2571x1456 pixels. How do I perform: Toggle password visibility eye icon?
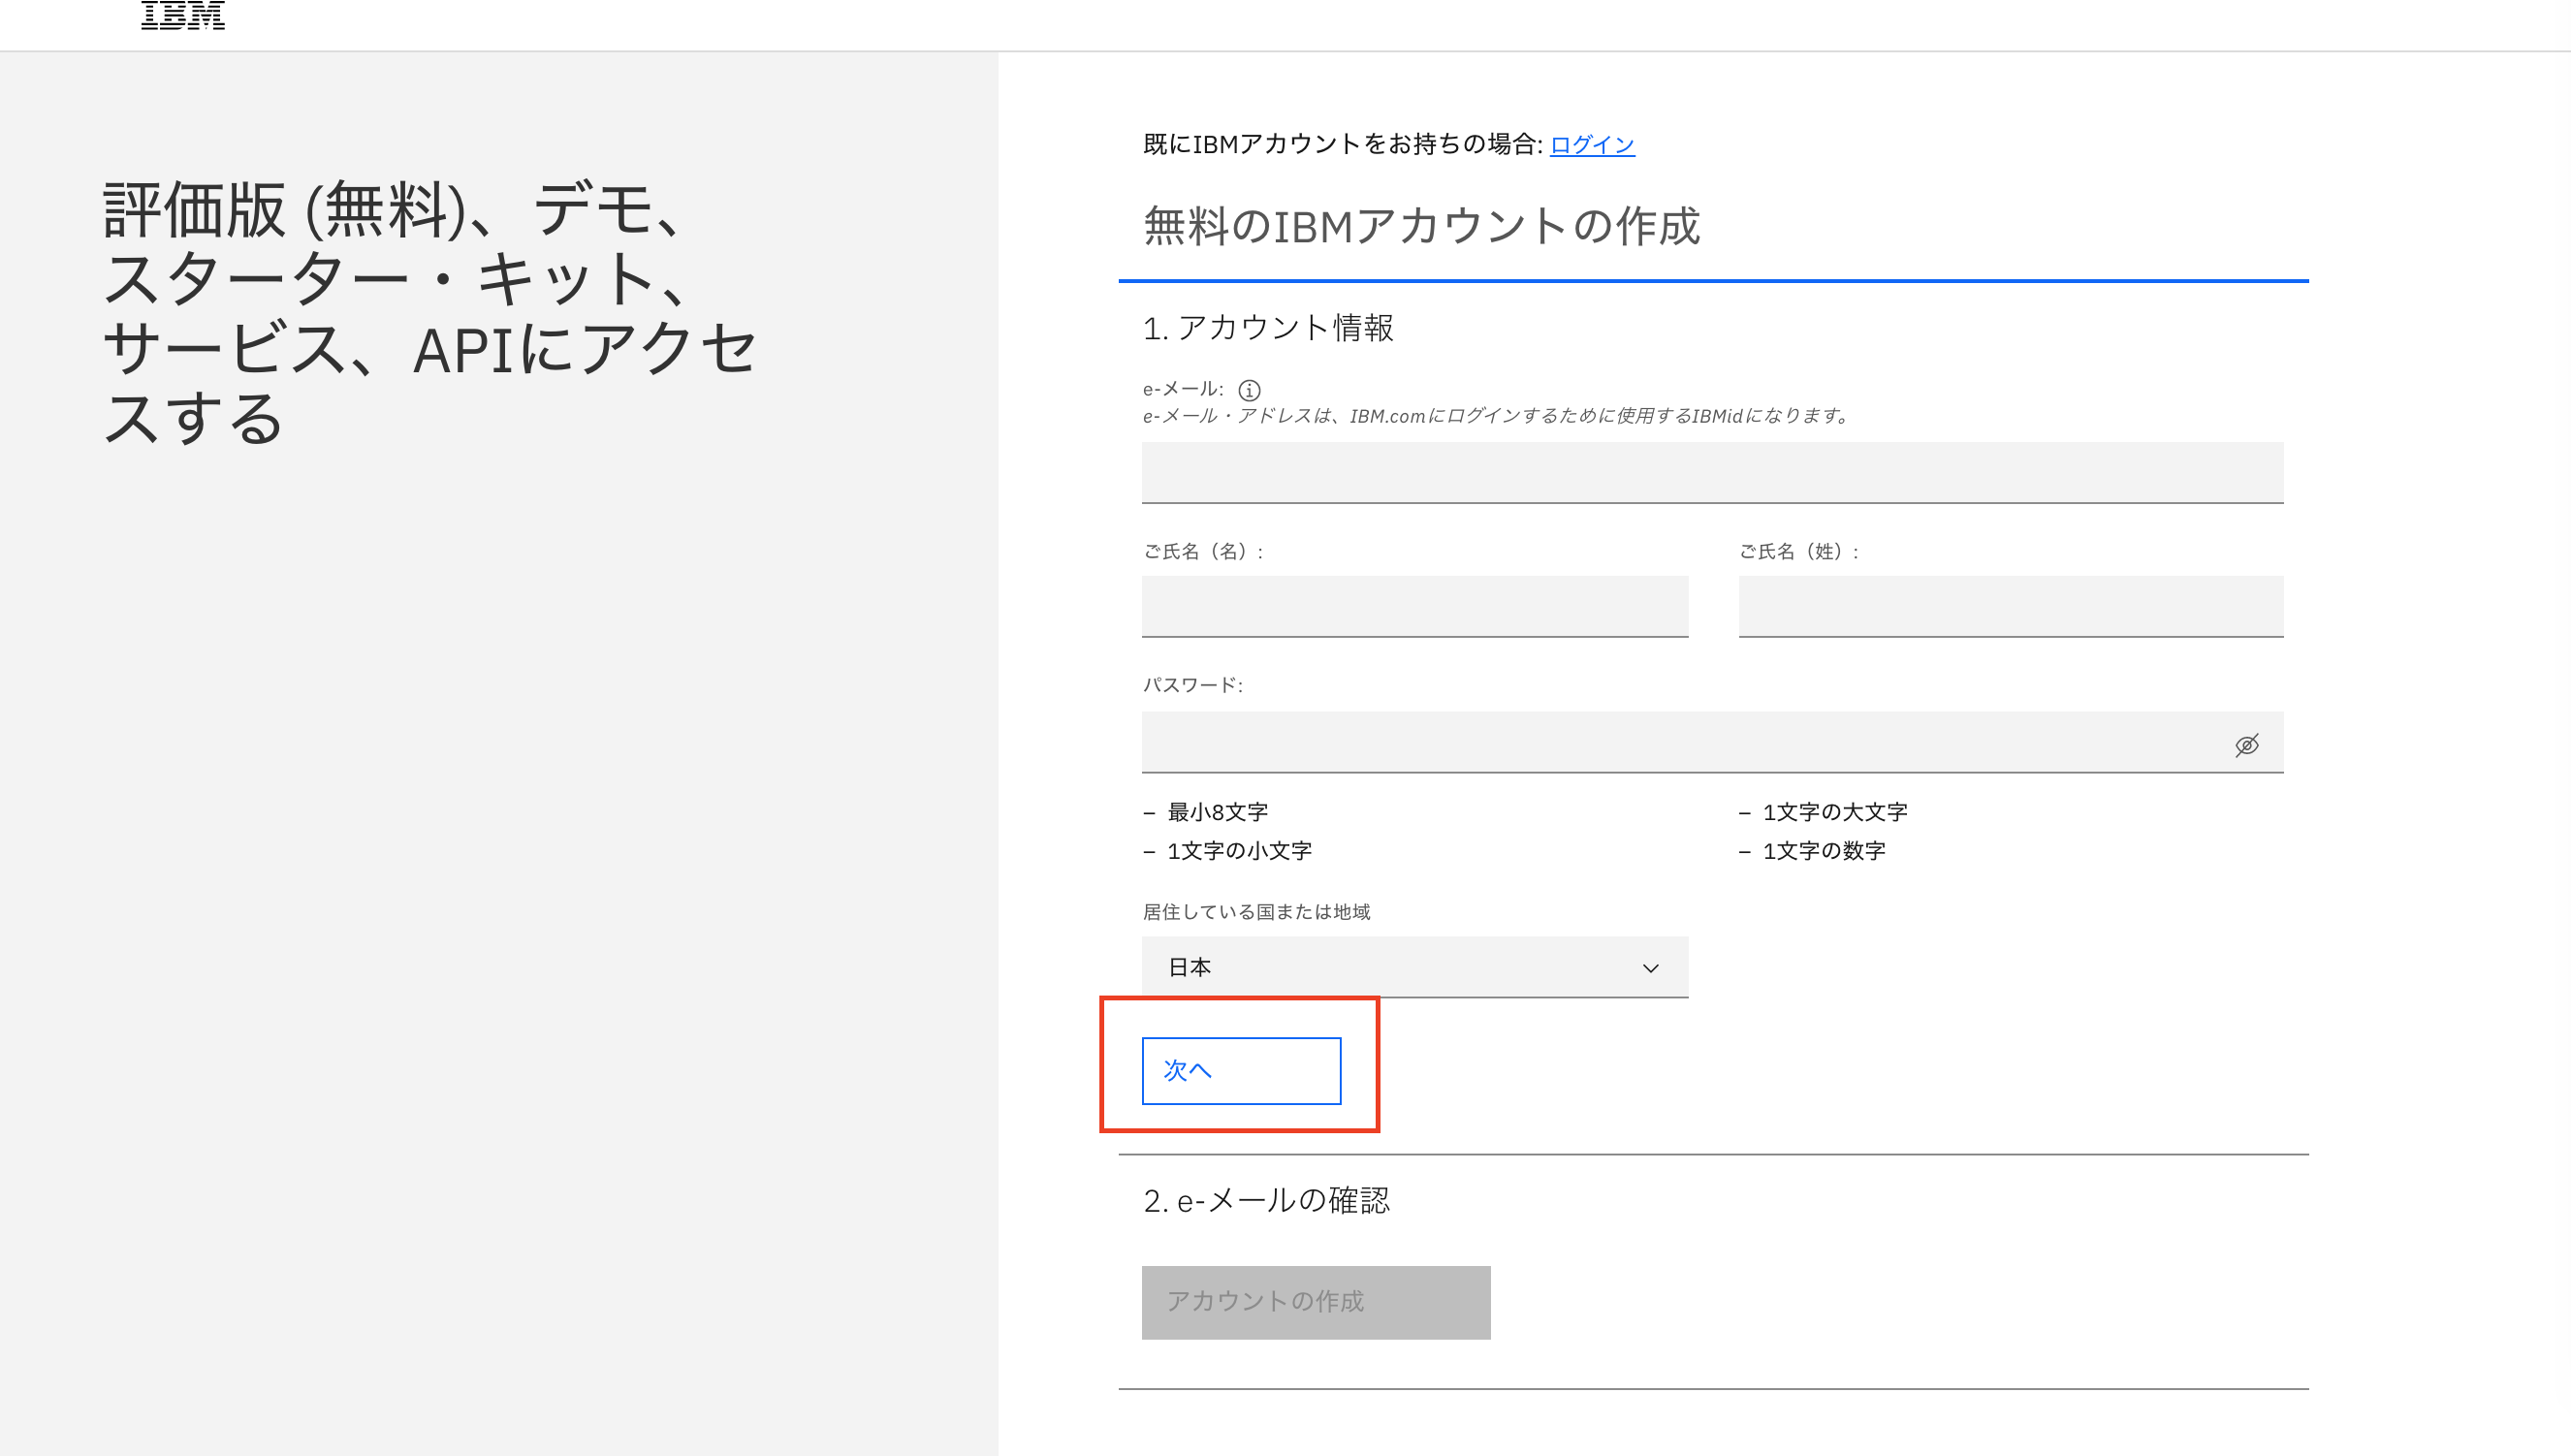tap(2246, 745)
